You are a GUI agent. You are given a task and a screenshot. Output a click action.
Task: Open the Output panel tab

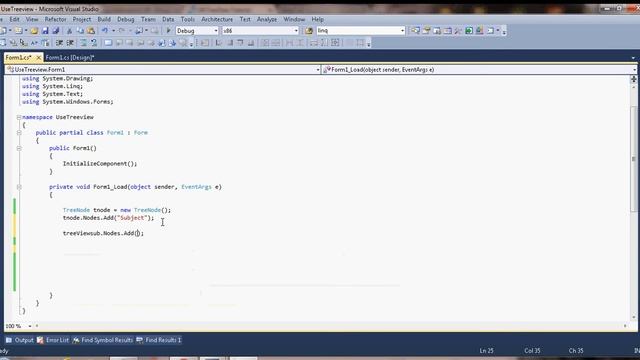pos(20,340)
